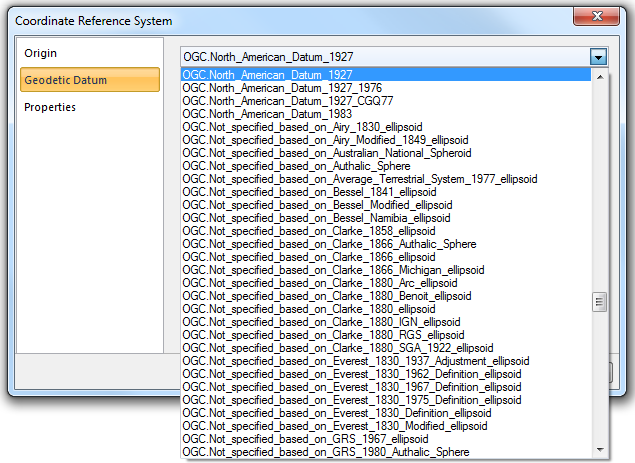Open the Properties section

pos(89,107)
